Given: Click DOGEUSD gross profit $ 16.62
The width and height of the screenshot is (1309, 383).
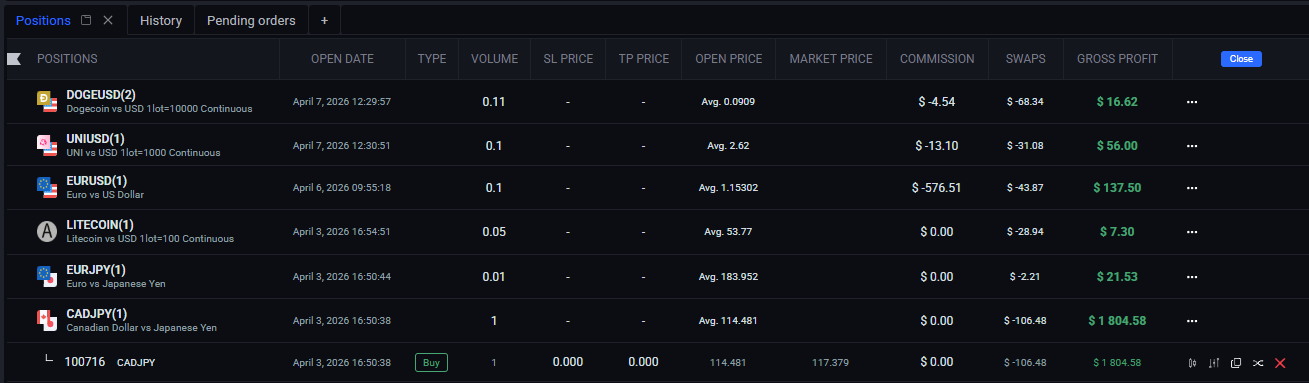Looking at the screenshot, I should click(x=1117, y=102).
